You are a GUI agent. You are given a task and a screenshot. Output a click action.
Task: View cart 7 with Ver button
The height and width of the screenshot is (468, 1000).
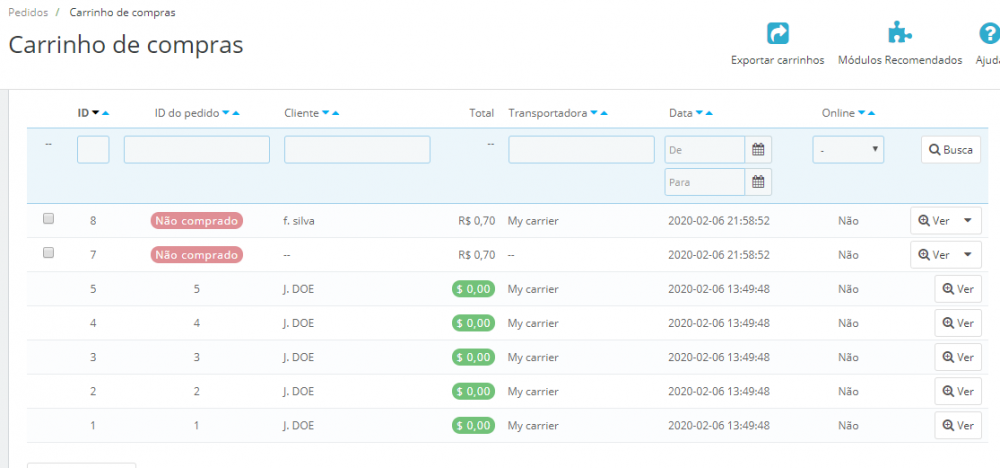934,254
